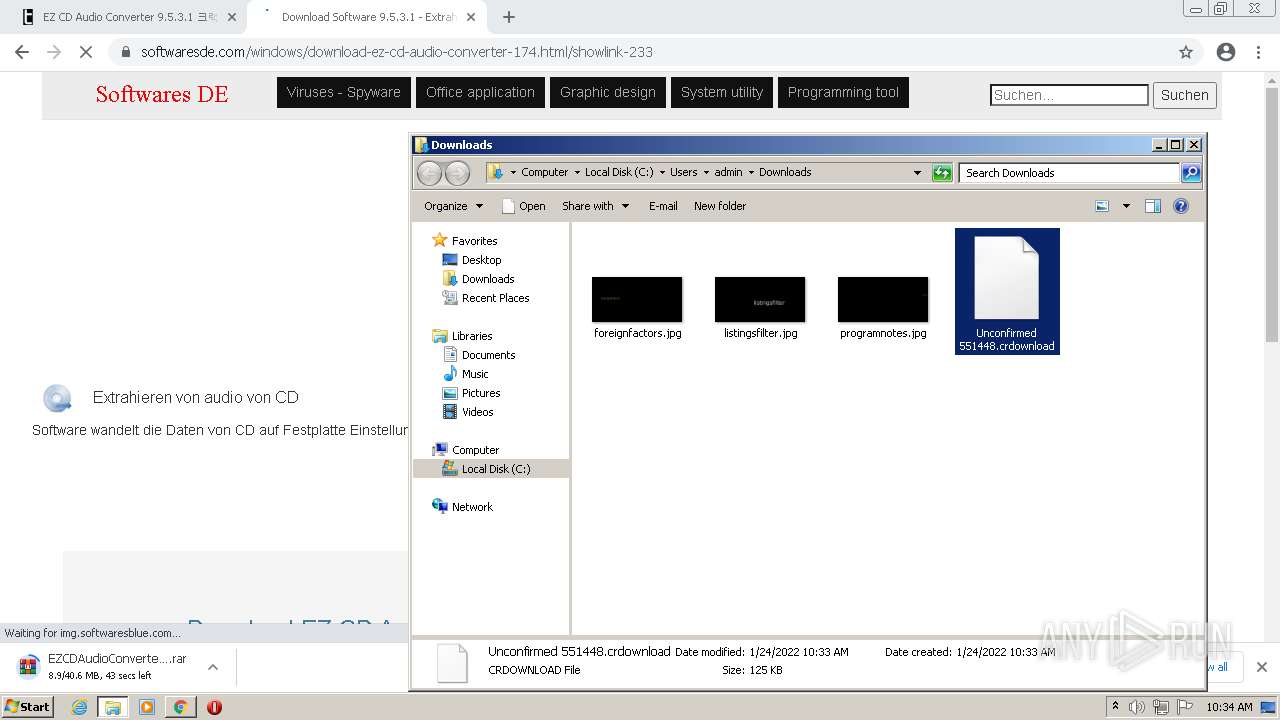The image size is (1280, 720).
Task: Open Documents library in navigation pane
Action: [x=488, y=355]
